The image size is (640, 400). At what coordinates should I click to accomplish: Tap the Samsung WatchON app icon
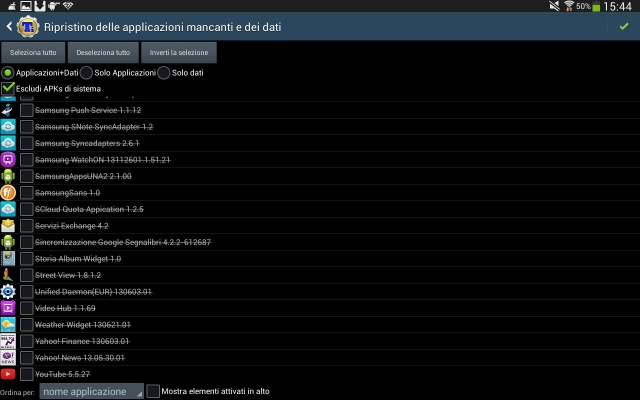pos(8,160)
